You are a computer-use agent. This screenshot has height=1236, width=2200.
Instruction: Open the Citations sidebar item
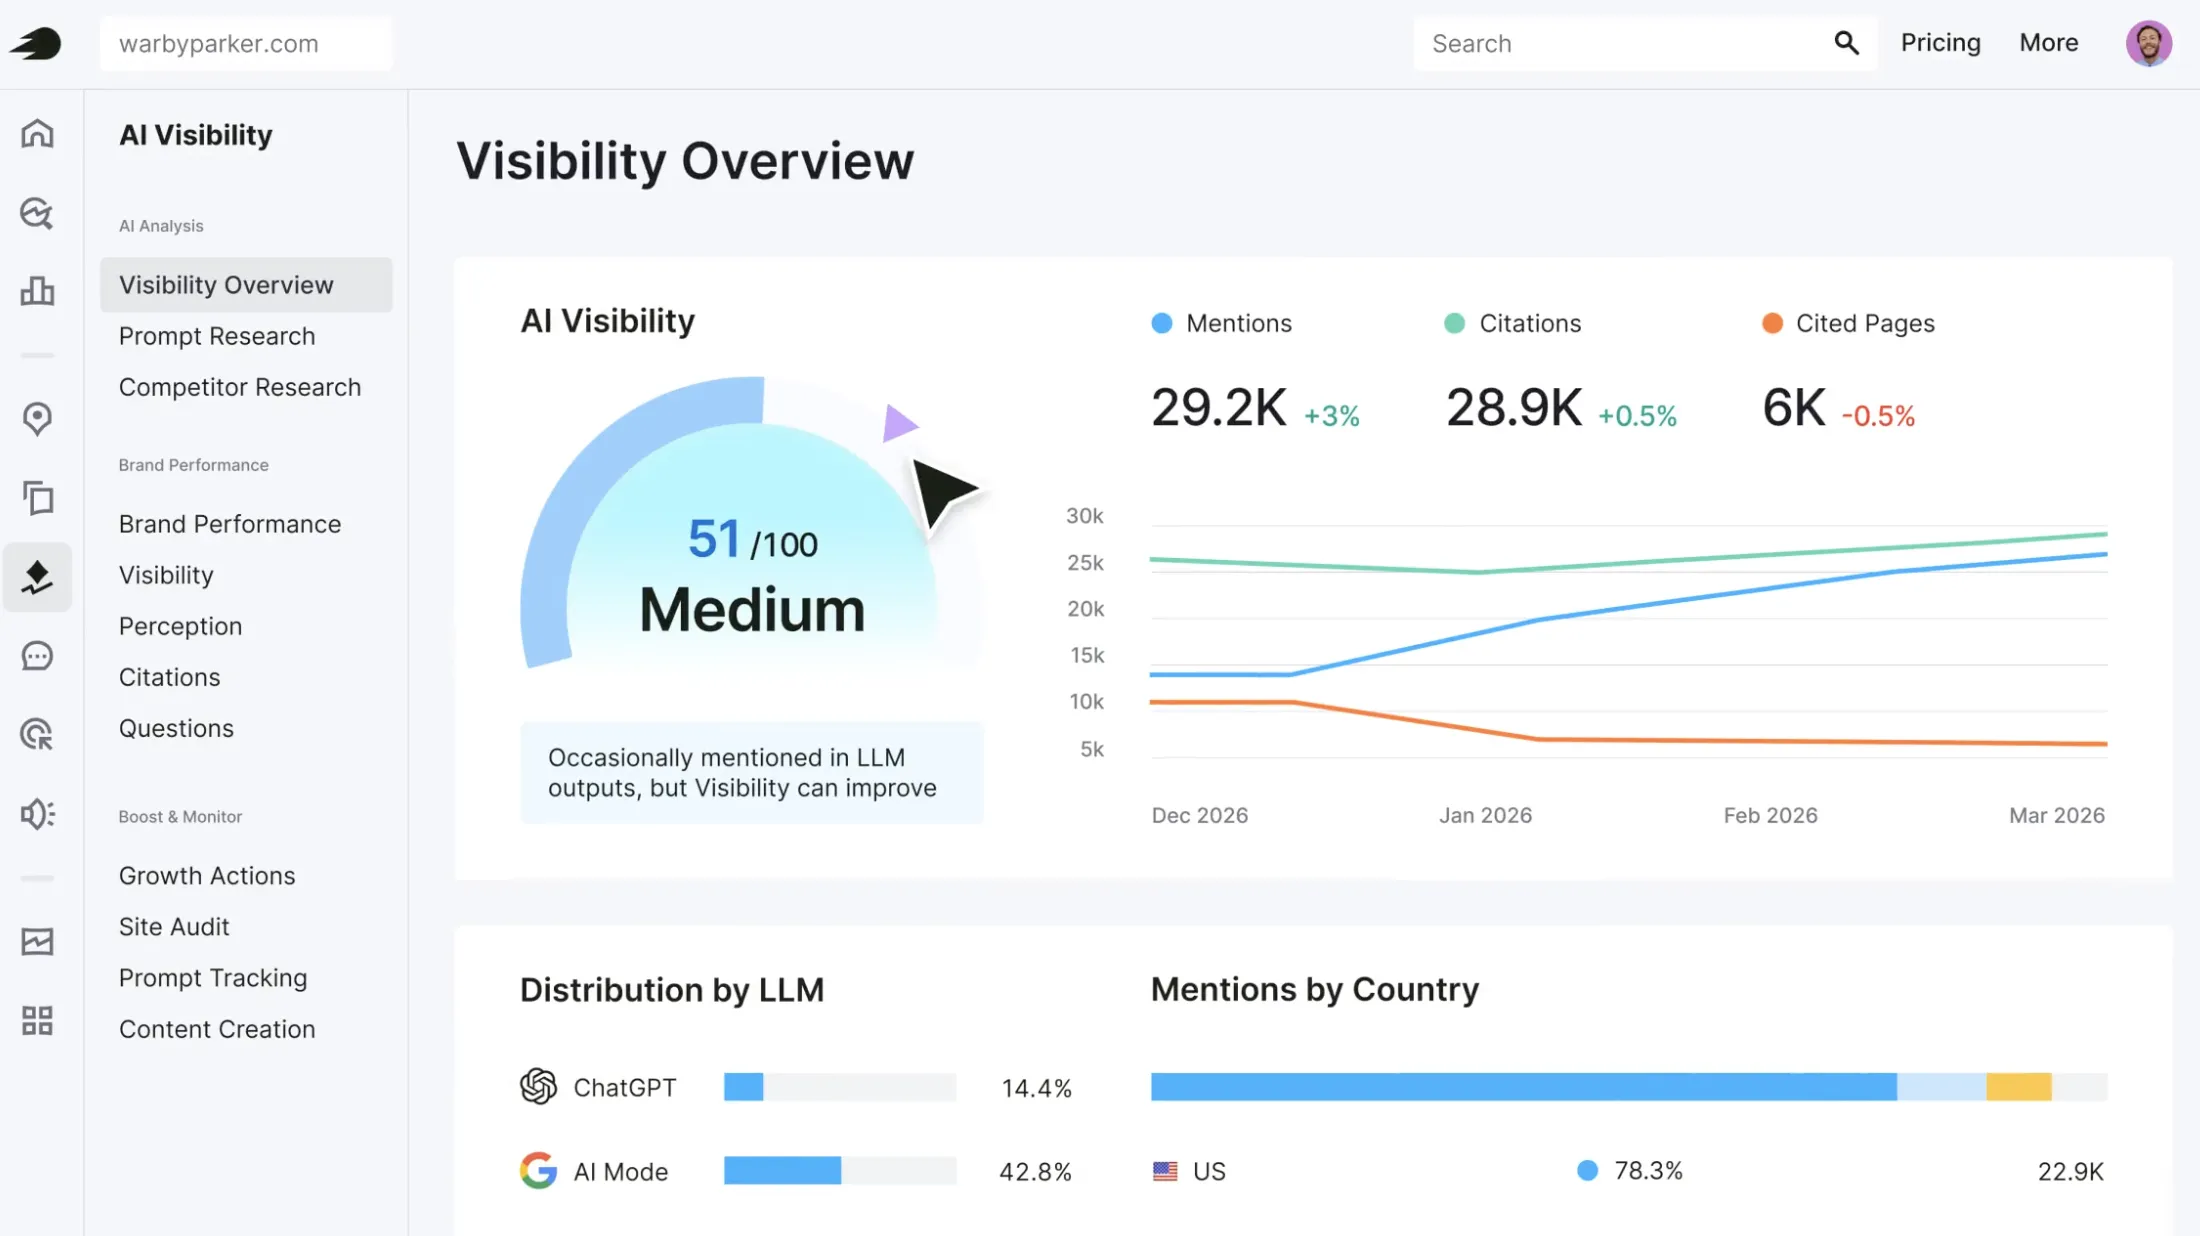pyautogui.click(x=169, y=677)
